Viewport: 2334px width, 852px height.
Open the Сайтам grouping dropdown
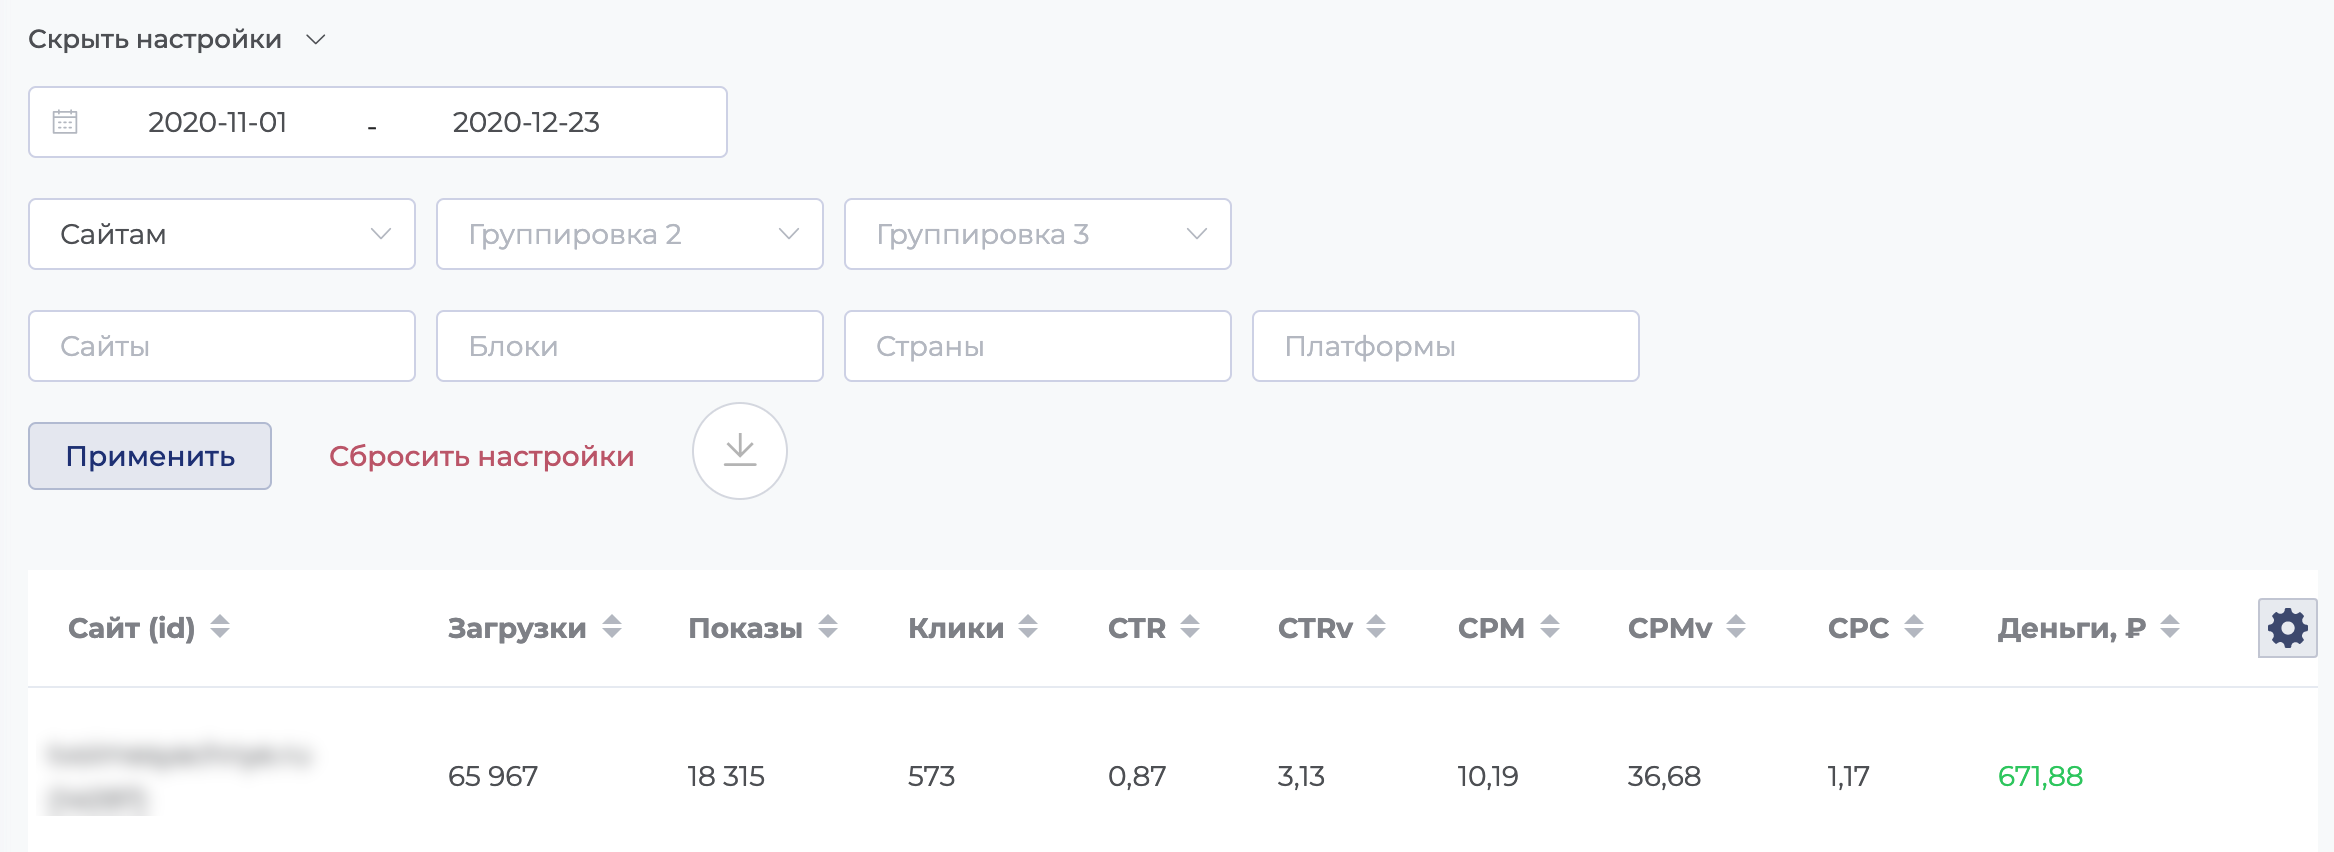tap(222, 234)
